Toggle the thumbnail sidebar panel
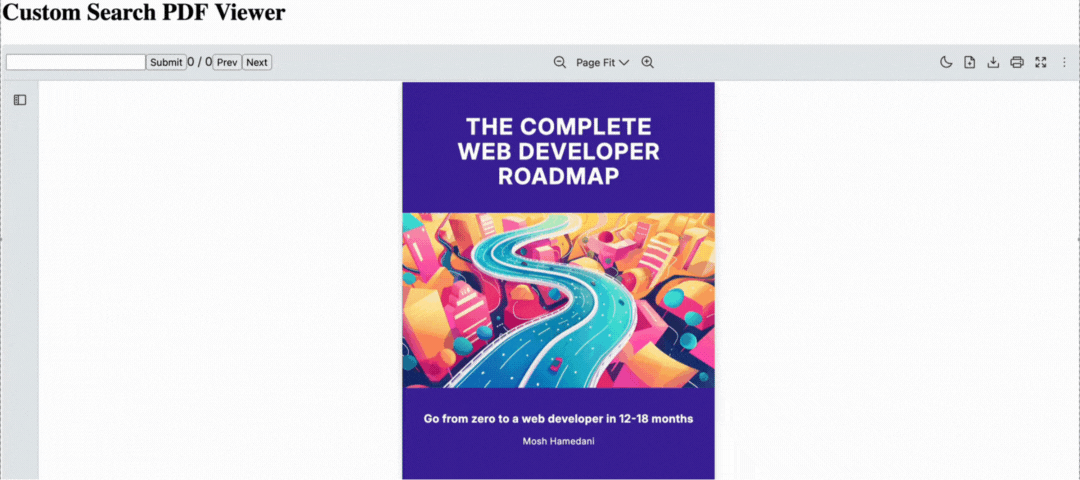The height and width of the screenshot is (480, 1080). (20, 100)
